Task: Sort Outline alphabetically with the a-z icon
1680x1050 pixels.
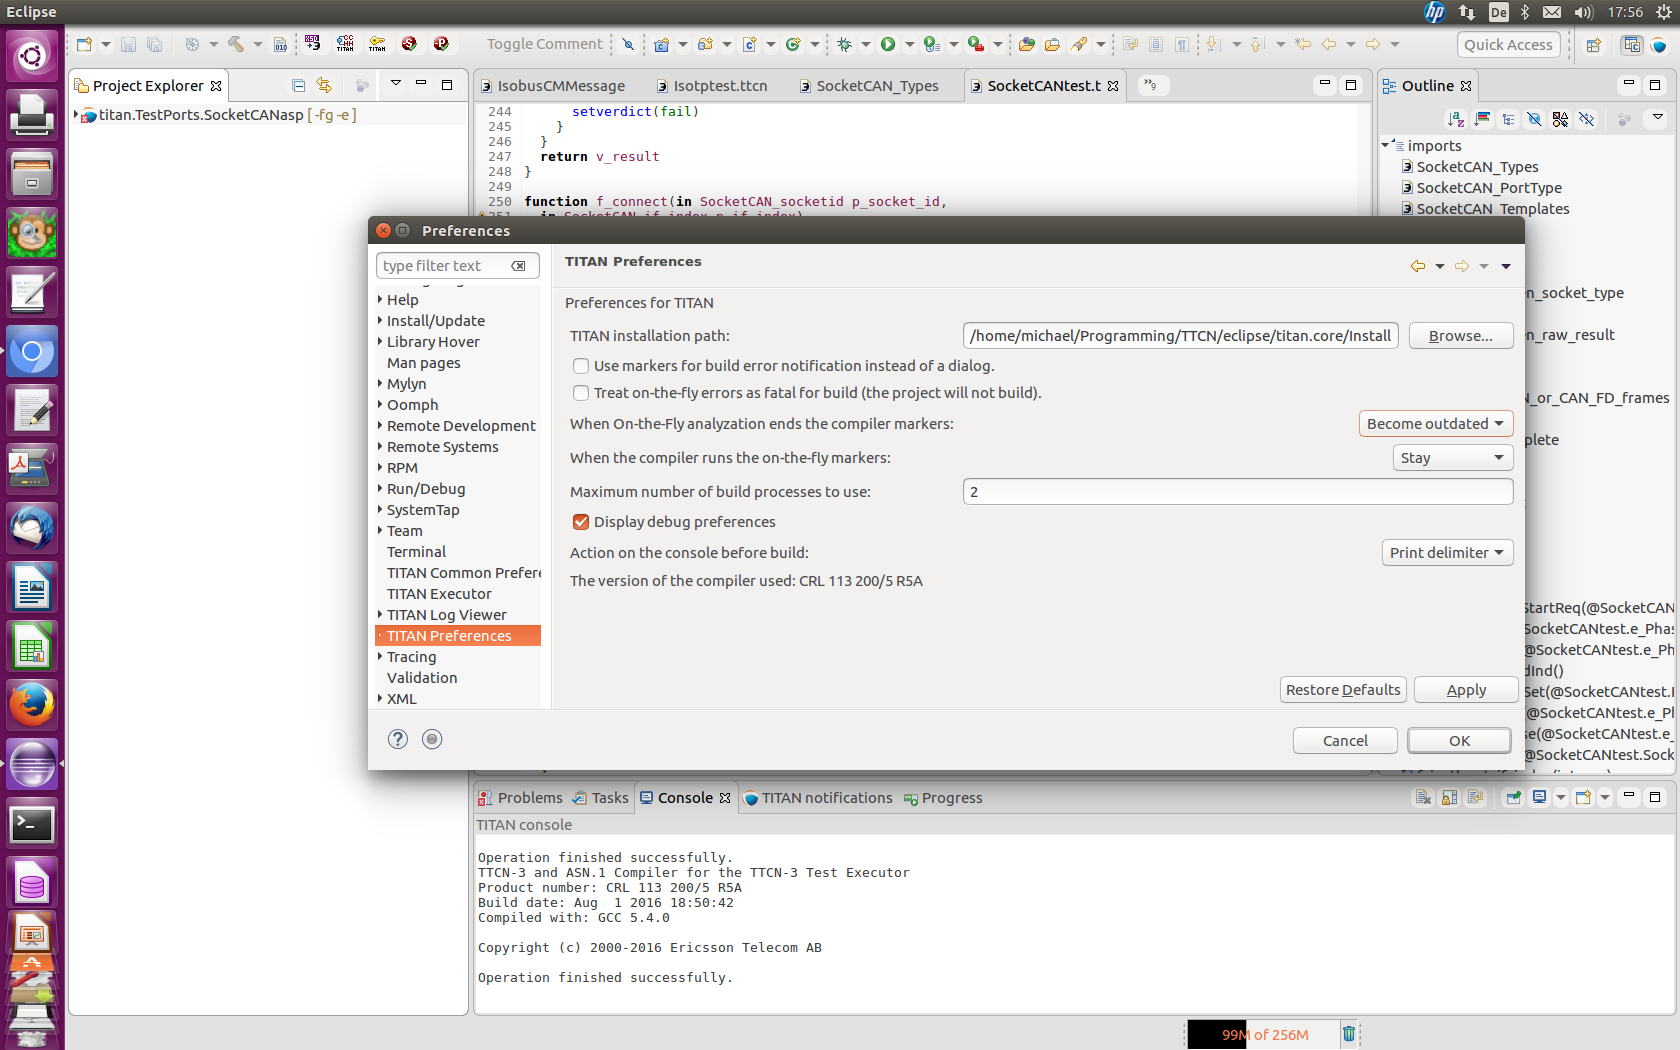Action: pyautogui.click(x=1456, y=119)
